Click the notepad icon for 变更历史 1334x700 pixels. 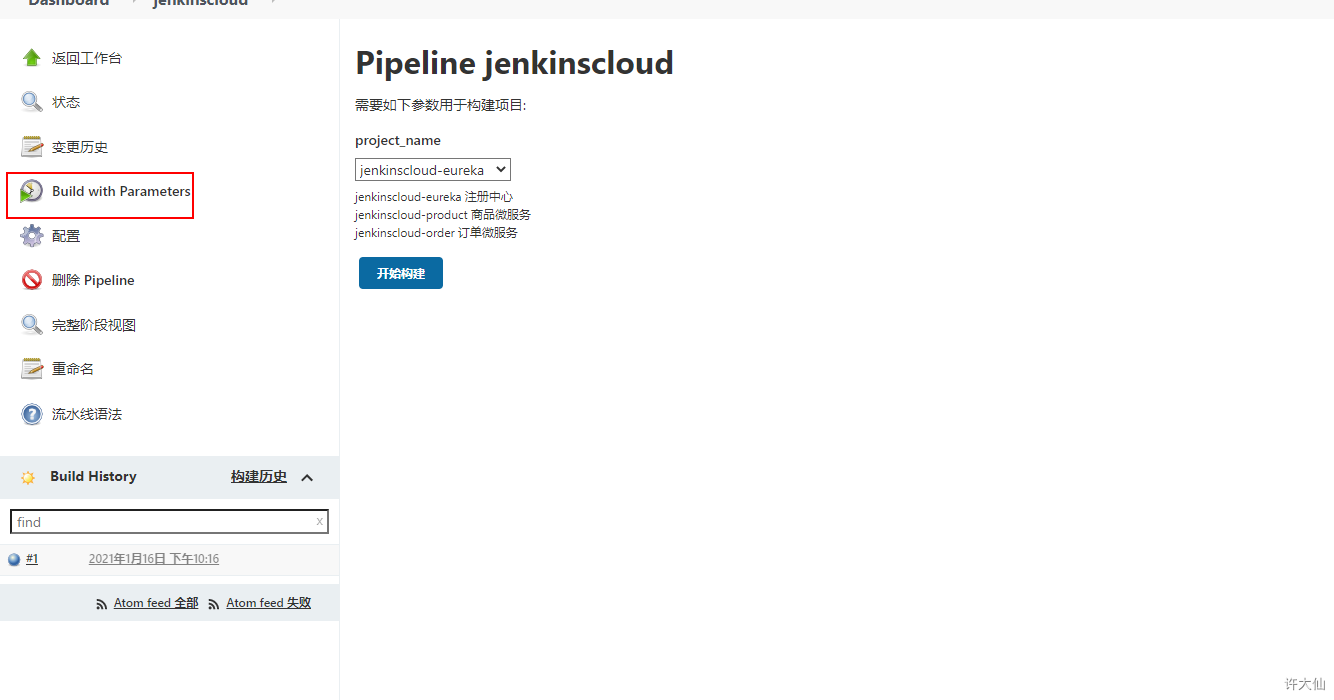coord(32,147)
